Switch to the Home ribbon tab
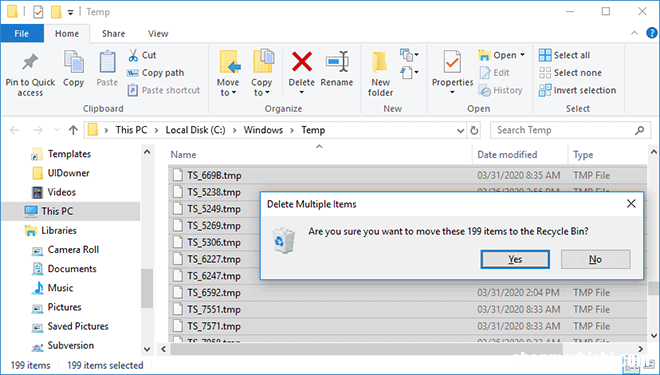 [67, 34]
